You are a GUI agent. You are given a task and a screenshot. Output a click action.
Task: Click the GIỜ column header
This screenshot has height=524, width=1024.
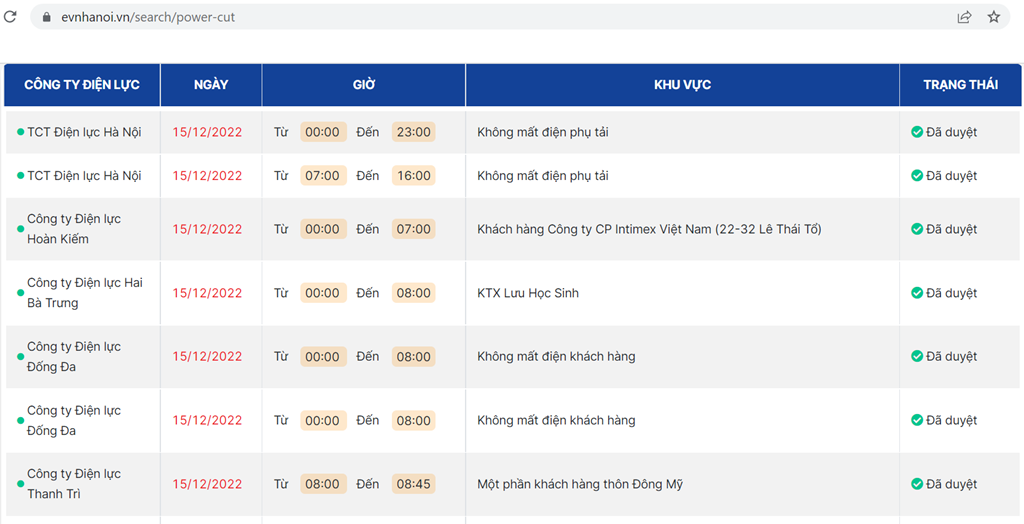pos(364,85)
